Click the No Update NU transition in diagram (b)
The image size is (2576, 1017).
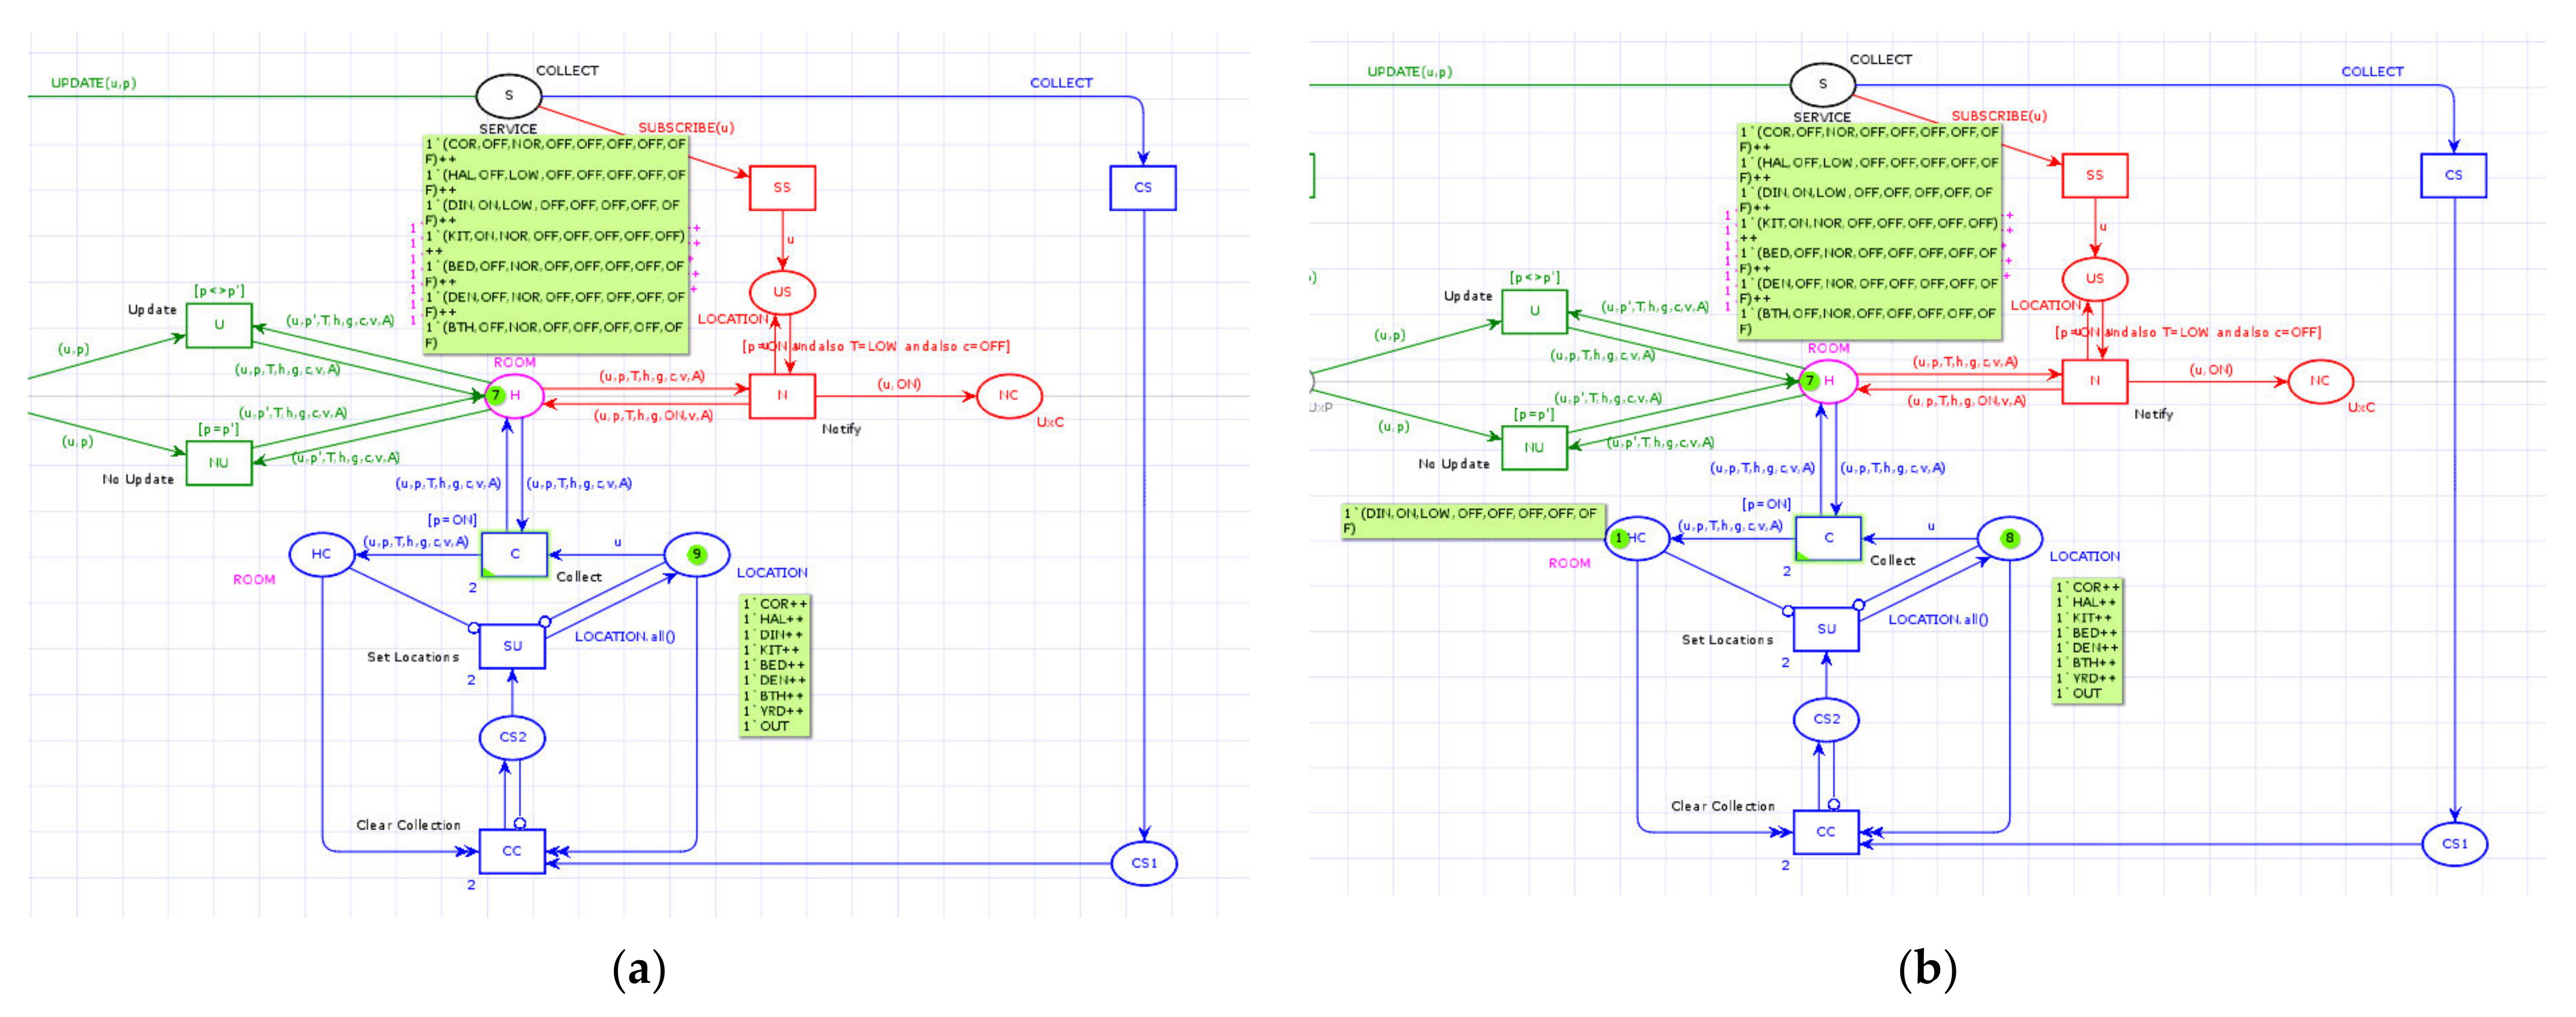pyautogui.click(x=1534, y=448)
